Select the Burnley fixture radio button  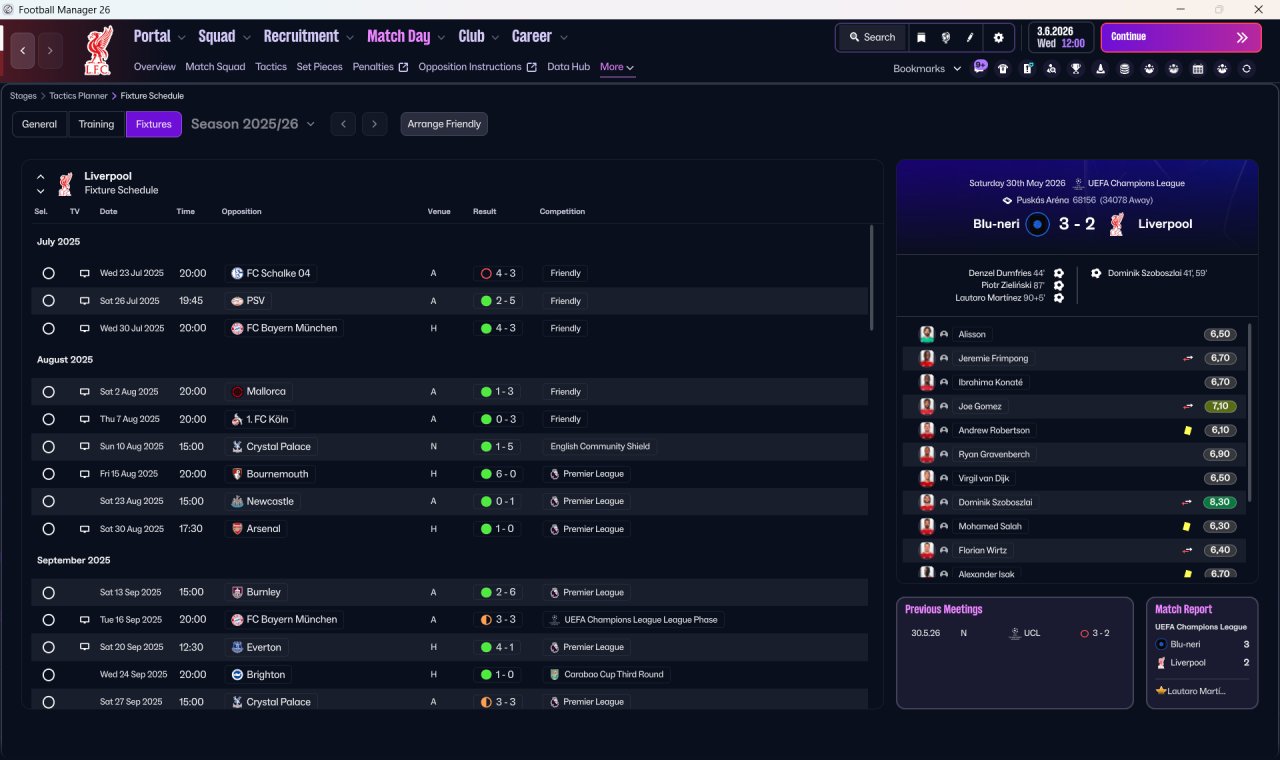pos(48,593)
